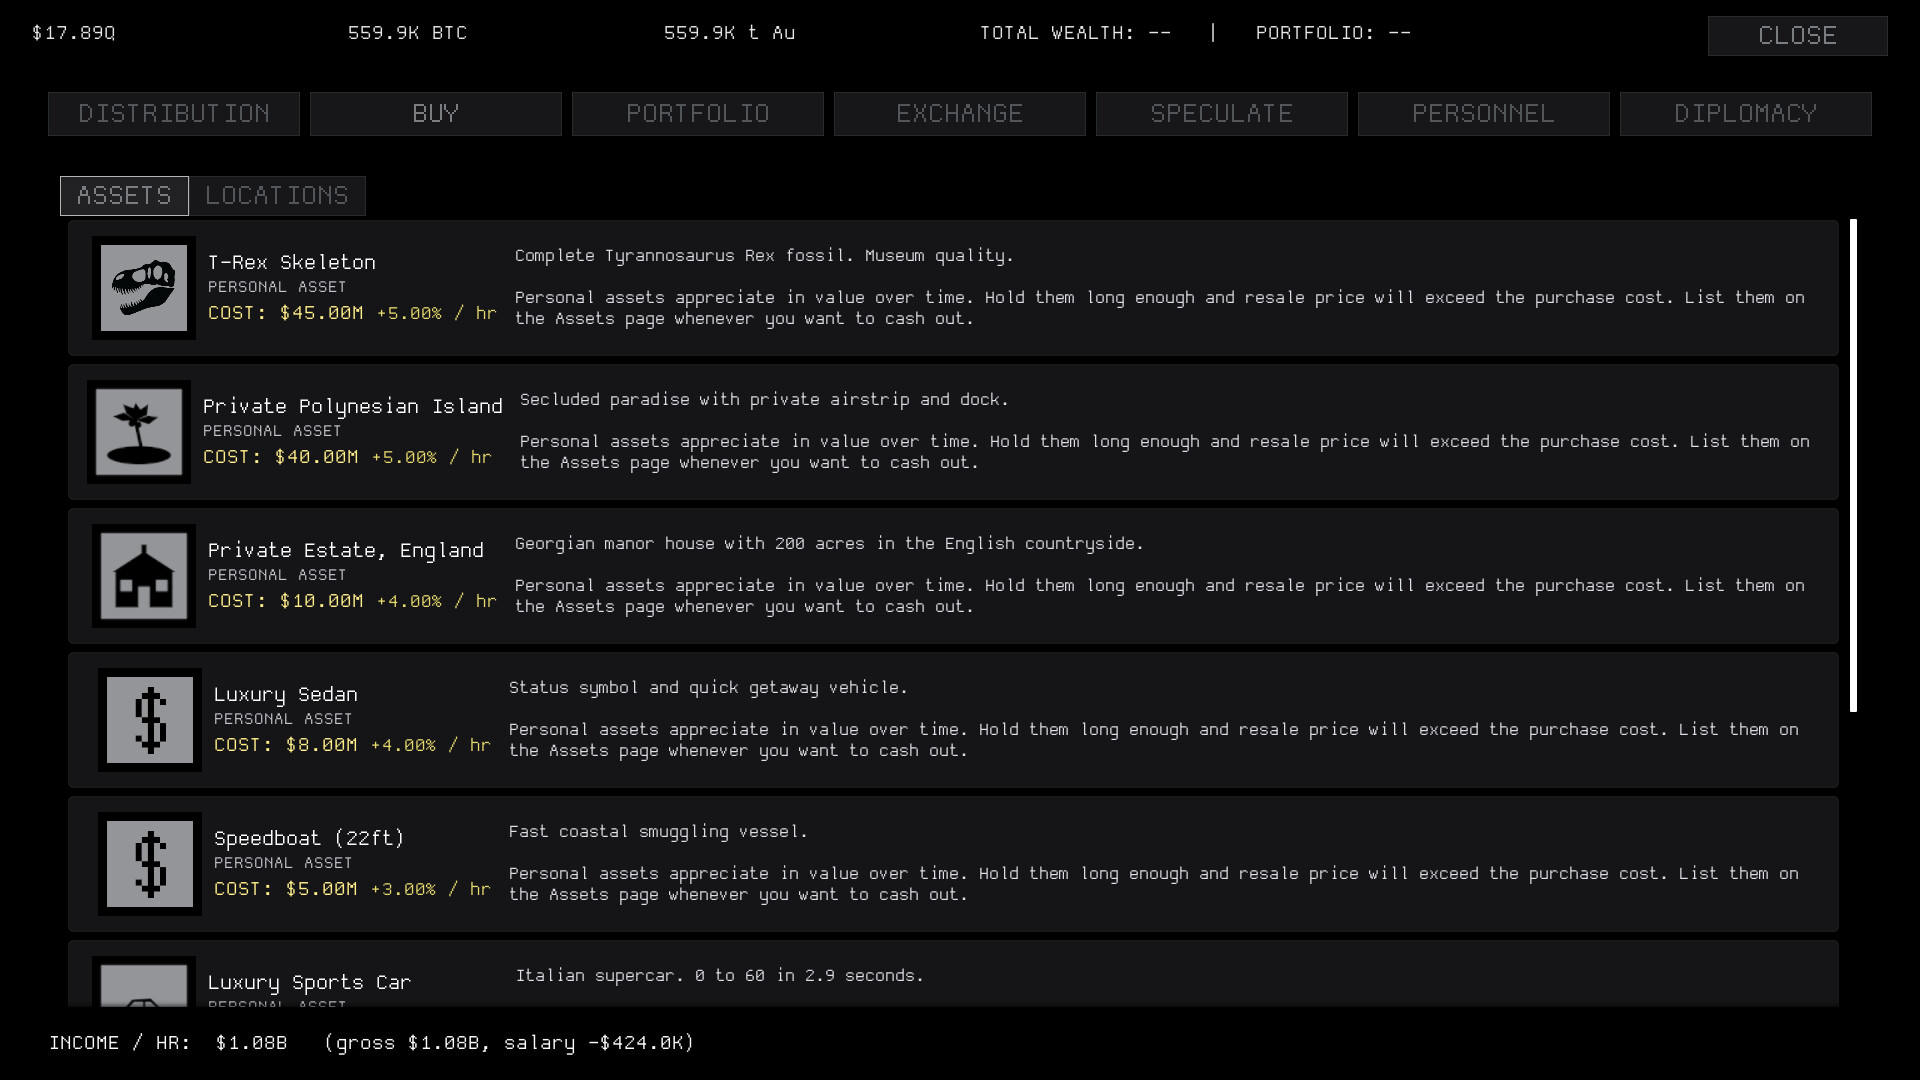Click the Status symbol getaway vehicle description
The image size is (1920, 1080).
click(x=708, y=688)
